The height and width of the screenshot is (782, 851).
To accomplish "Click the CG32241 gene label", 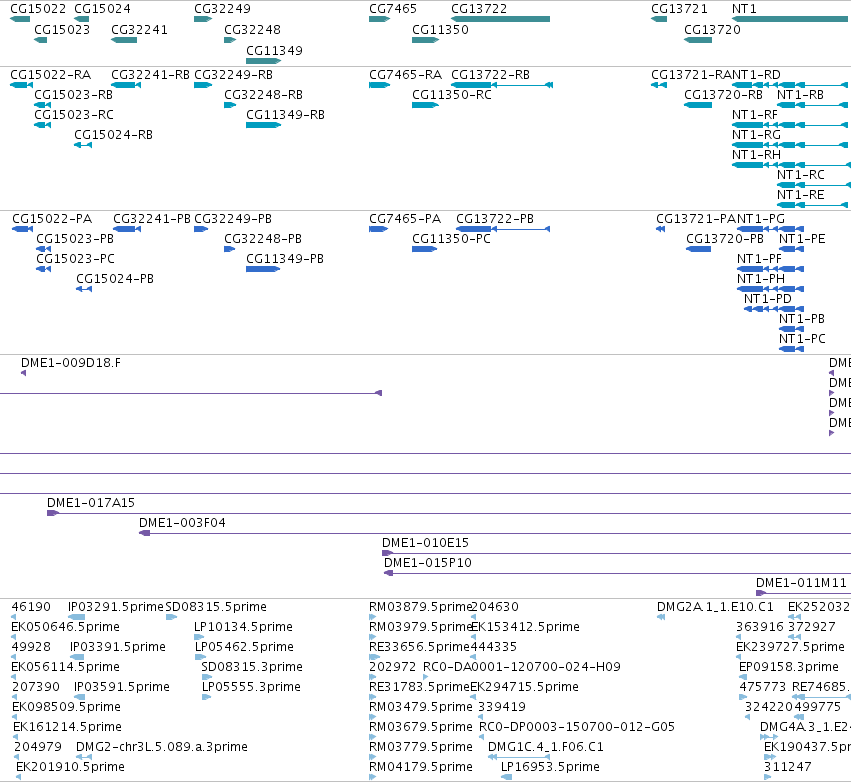I will click(139, 30).
